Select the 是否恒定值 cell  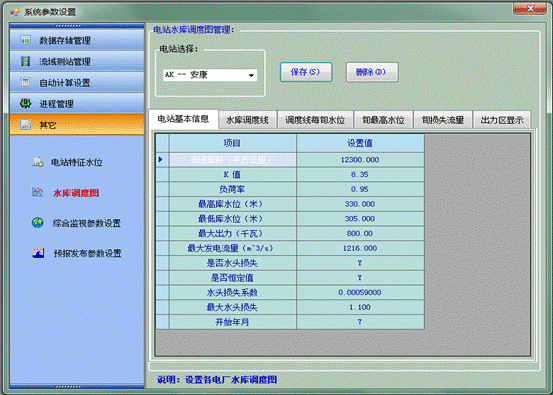click(233, 278)
